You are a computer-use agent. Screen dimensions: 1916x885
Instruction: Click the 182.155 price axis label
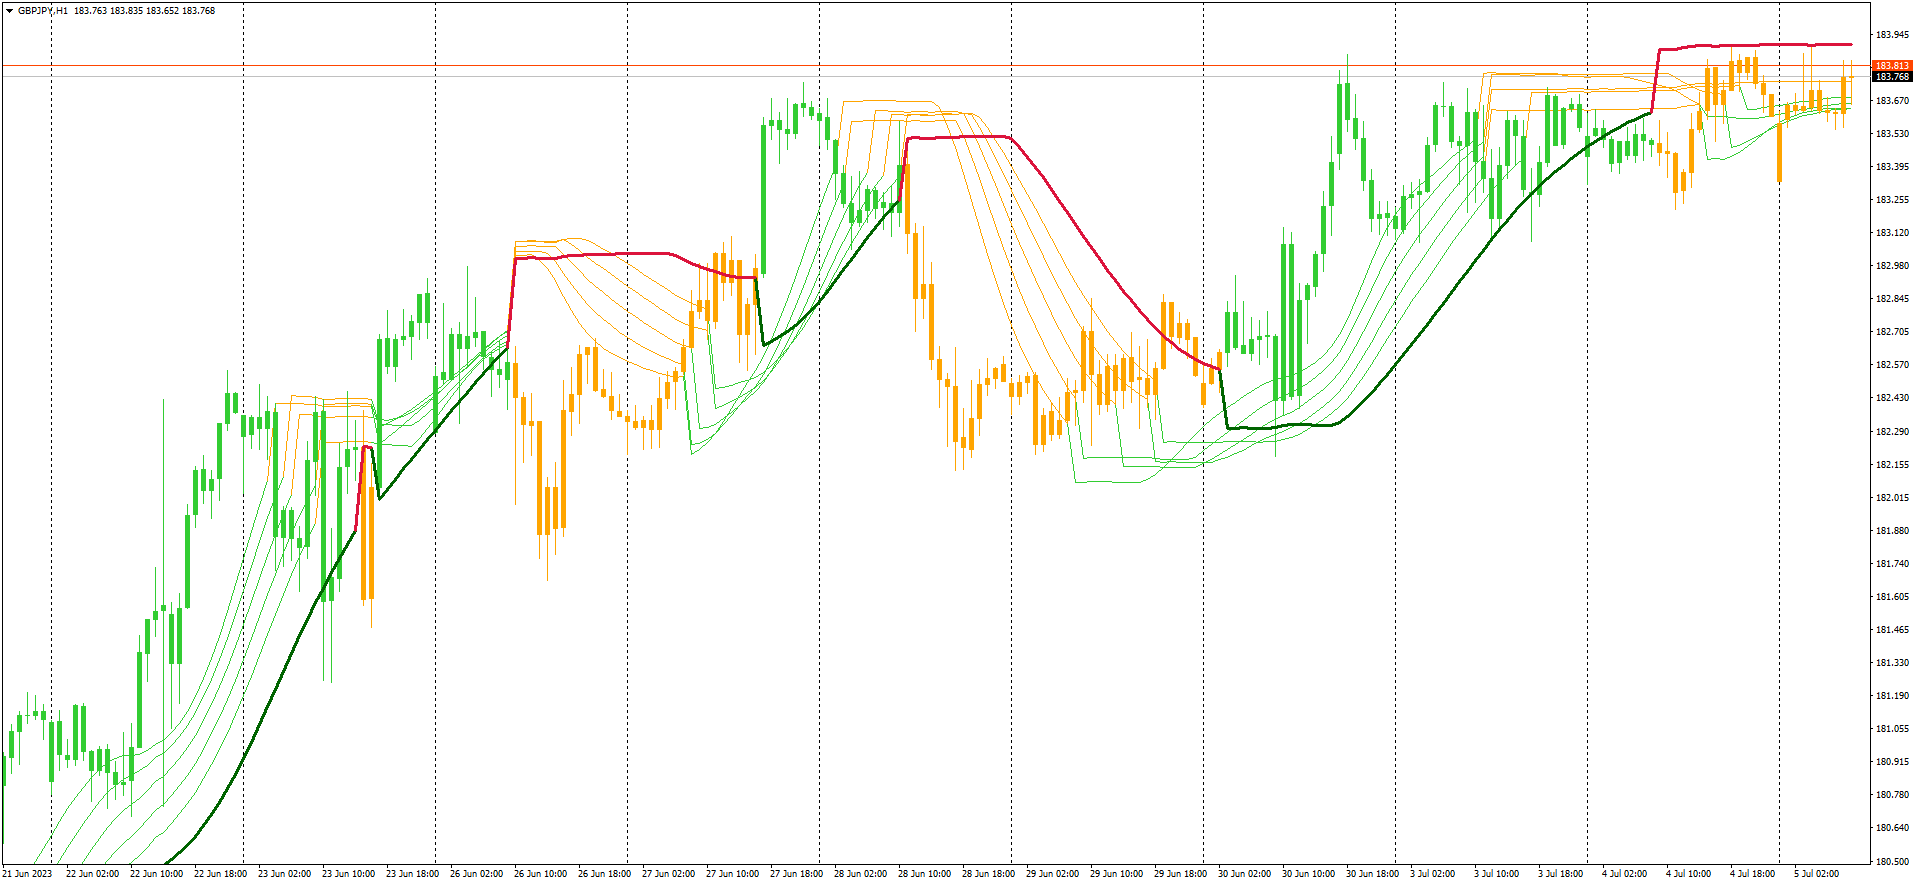pos(1892,465)
